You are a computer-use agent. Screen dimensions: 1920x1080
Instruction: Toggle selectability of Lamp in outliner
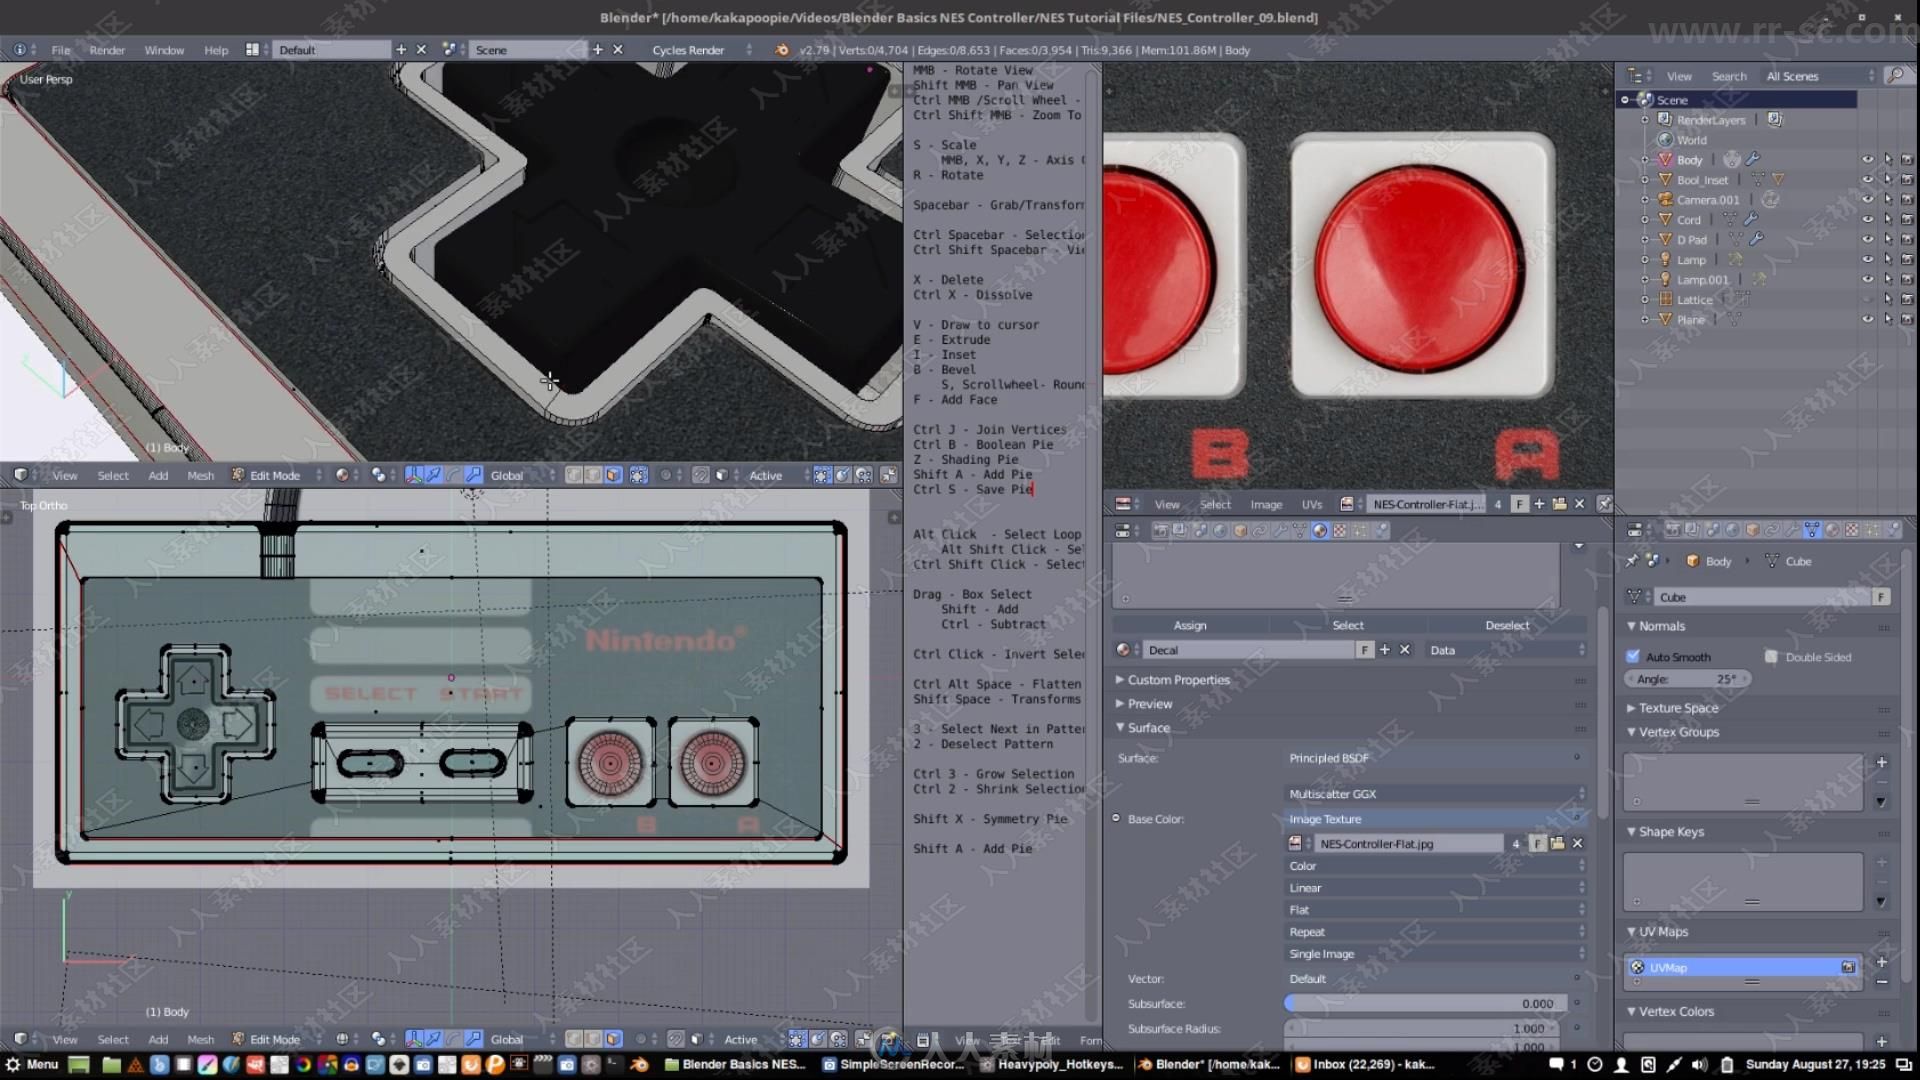1888,260
